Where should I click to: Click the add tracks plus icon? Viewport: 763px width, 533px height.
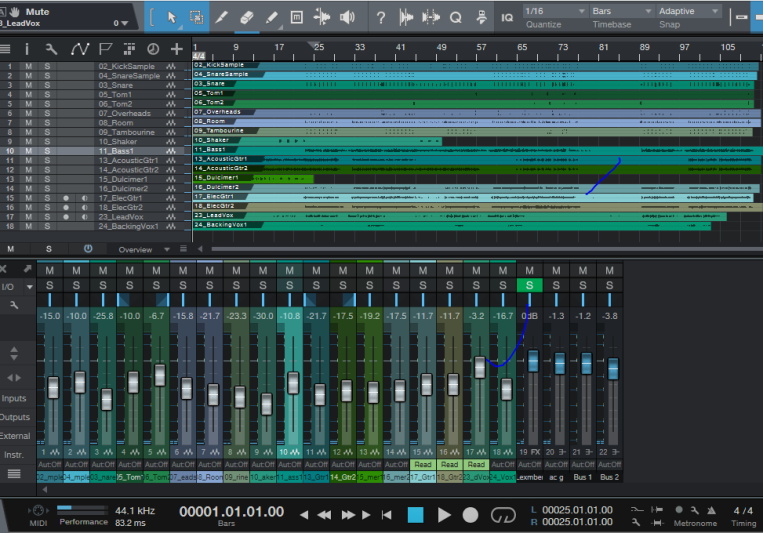177,49
